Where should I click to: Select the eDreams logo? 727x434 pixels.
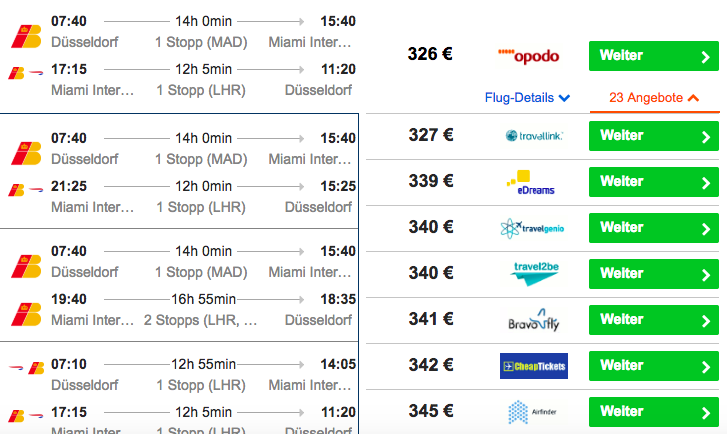point(531,183)
